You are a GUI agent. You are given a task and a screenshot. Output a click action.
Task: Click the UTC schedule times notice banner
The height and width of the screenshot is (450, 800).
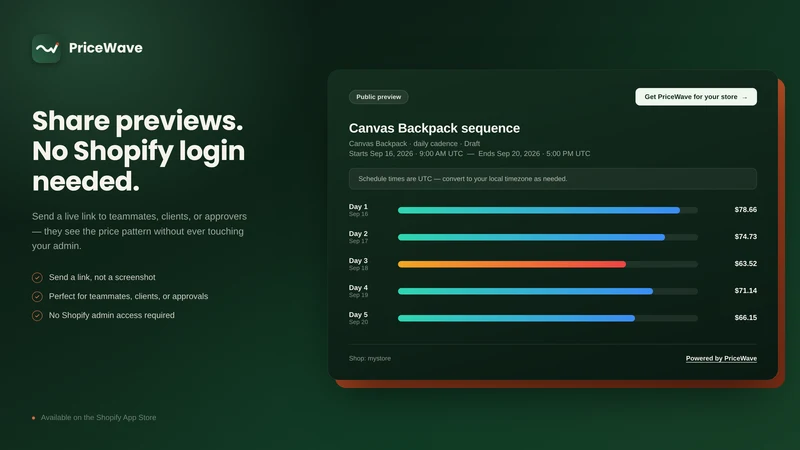(553, 179)
